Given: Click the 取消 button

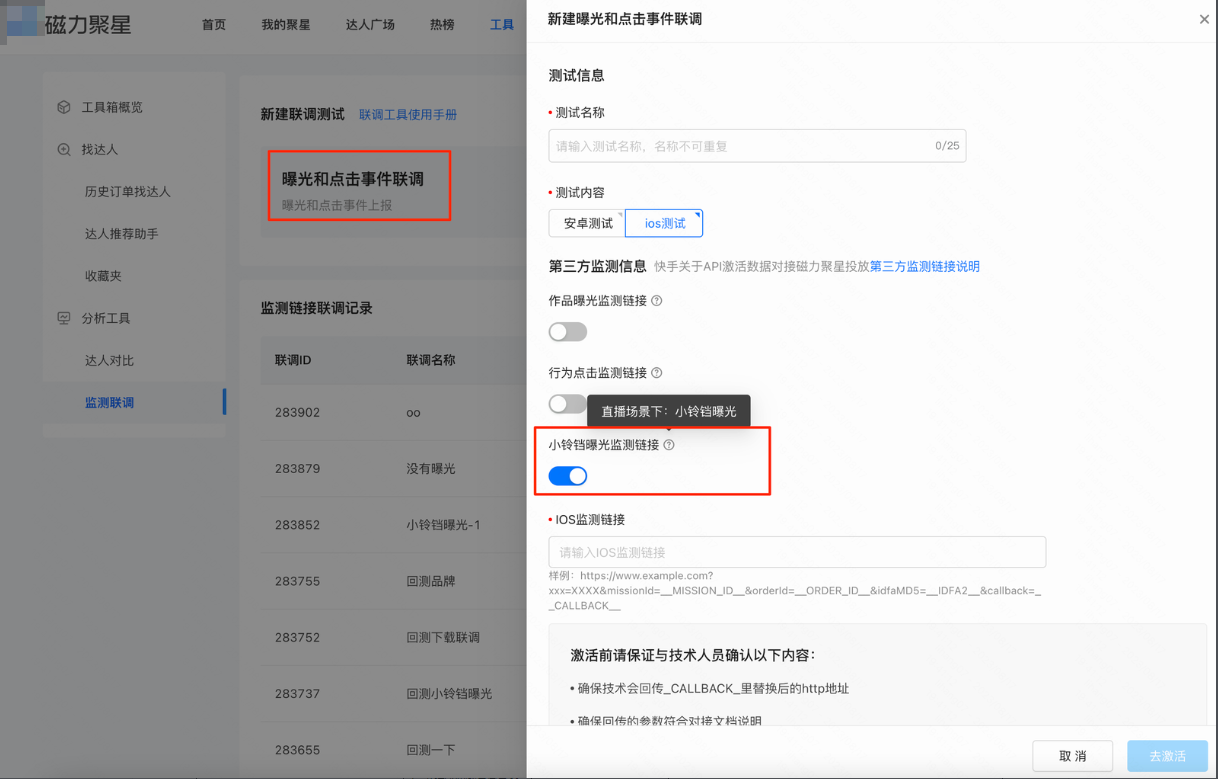Looking at the screenshot, I should tap(1073, 756).
